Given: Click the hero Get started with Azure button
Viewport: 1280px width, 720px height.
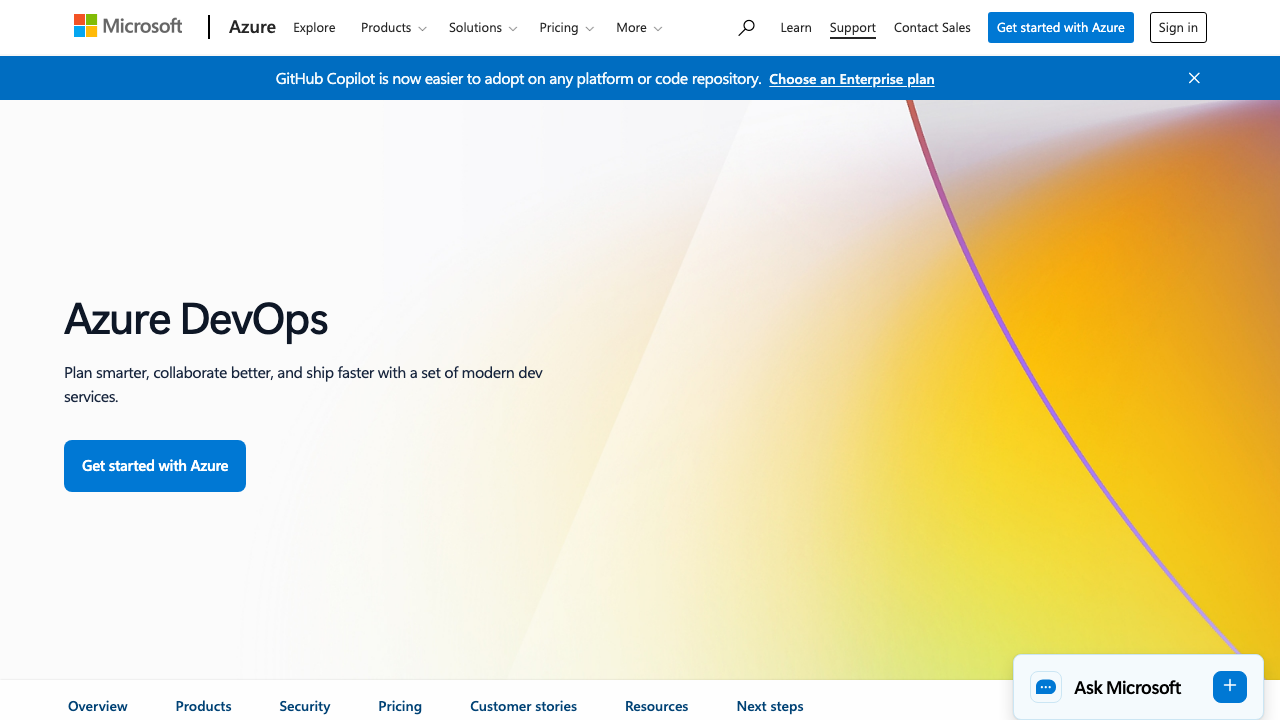Looking at the screenshot, I should coord(155,466).
